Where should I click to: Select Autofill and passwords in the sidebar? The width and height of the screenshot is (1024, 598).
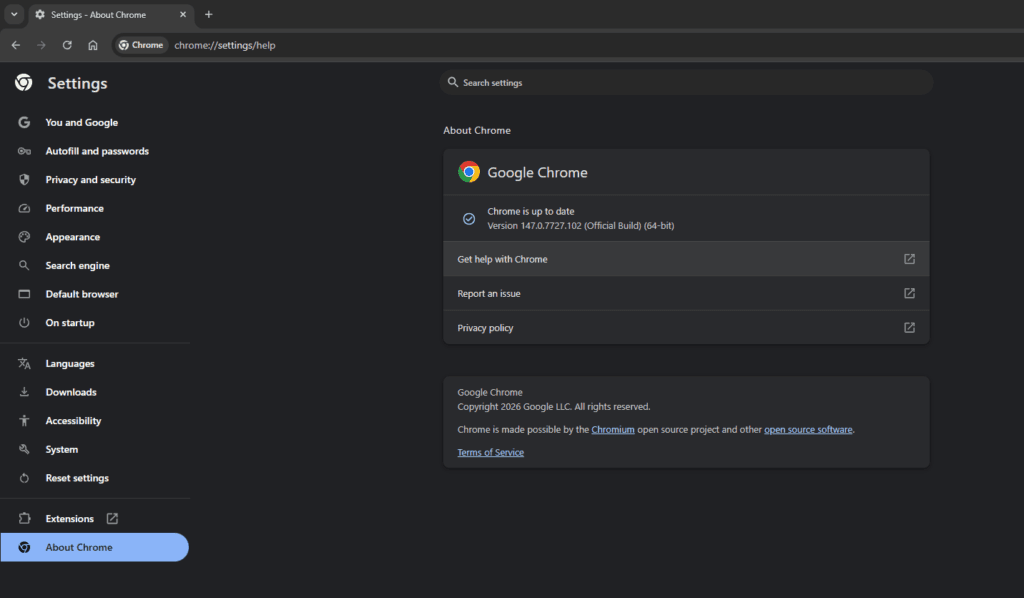[x=96, y=151]
